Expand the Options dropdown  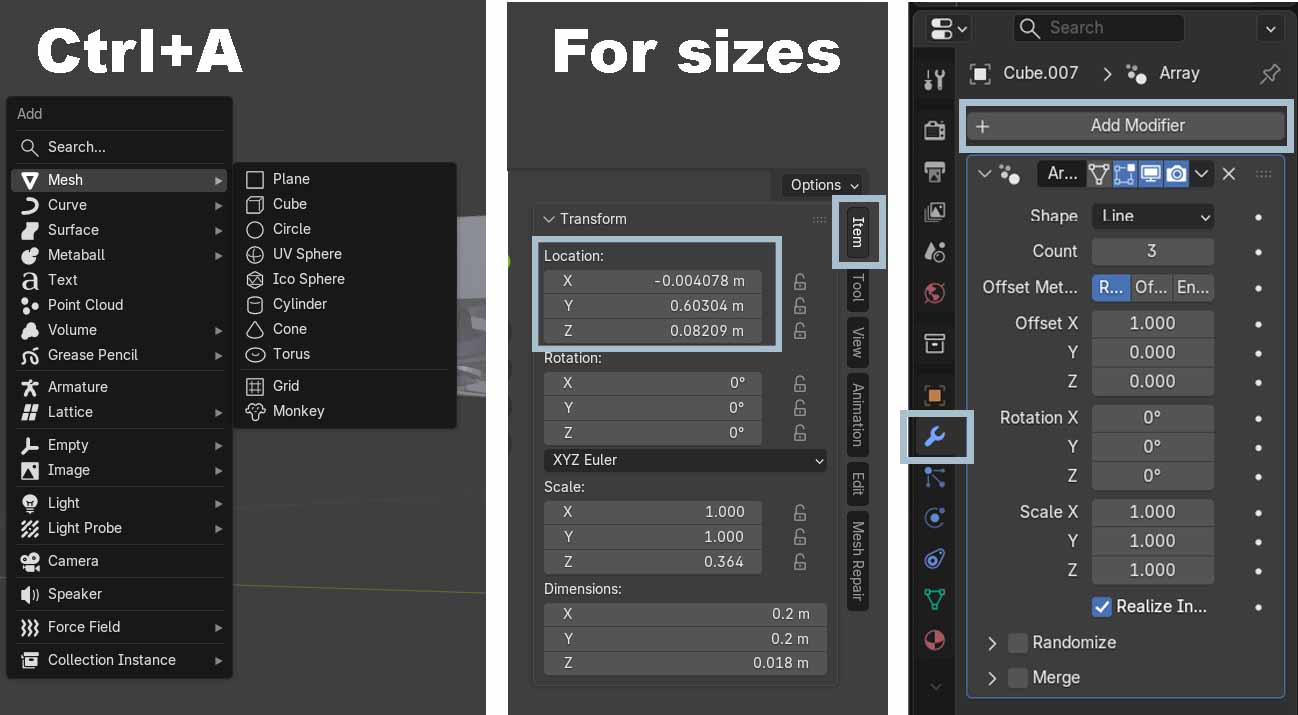point(823,185)
